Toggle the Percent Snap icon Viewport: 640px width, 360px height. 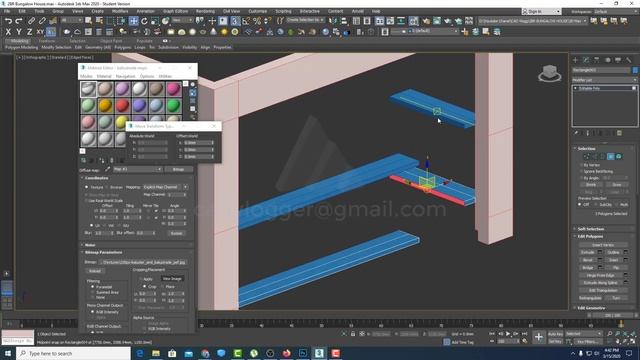257,20
